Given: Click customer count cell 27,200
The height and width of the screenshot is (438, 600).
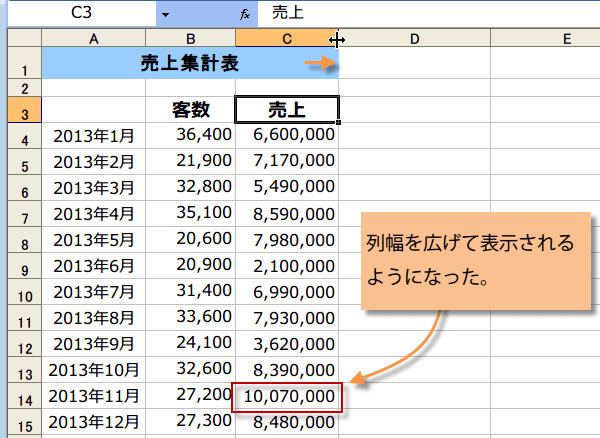Looking at the screenshot, I should 191,396.
